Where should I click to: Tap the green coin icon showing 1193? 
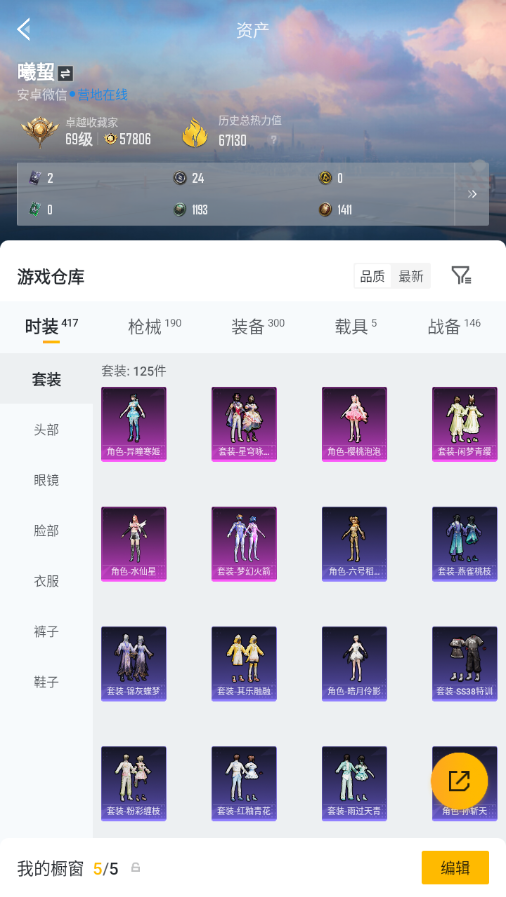[x=180, y=210]
